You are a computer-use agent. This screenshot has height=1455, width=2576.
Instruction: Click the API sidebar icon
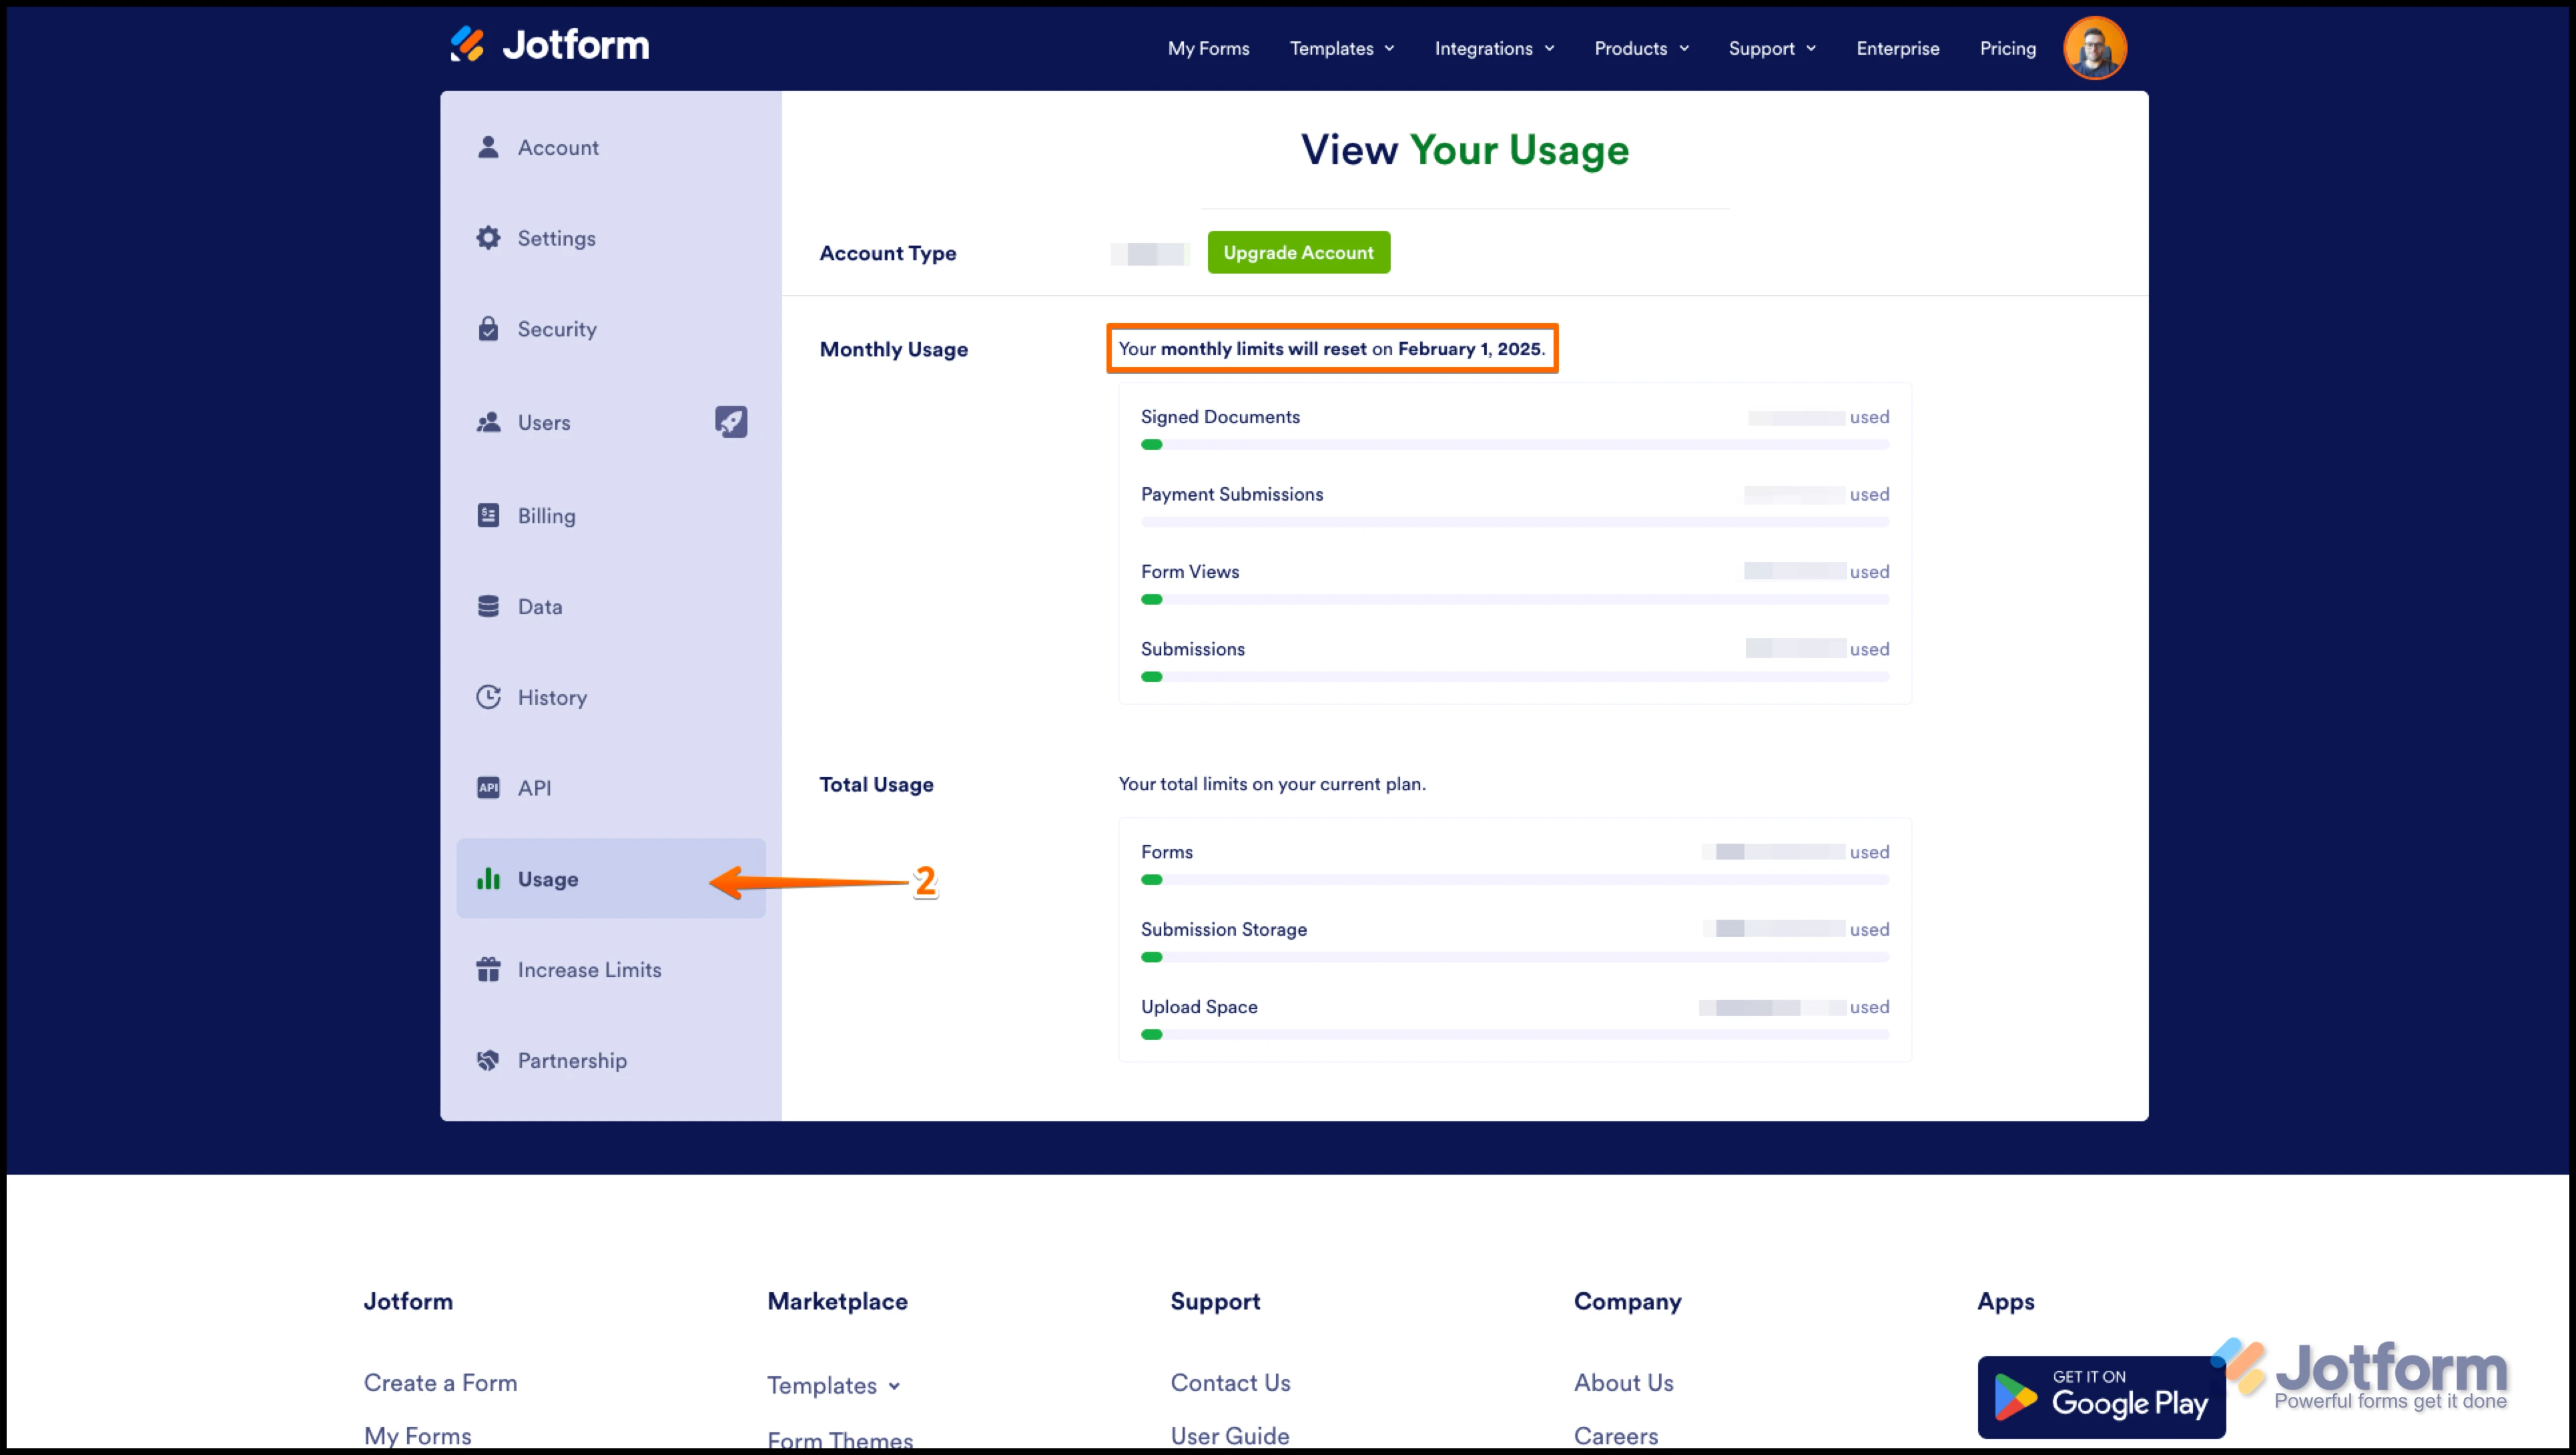click(x=488, y=788)
